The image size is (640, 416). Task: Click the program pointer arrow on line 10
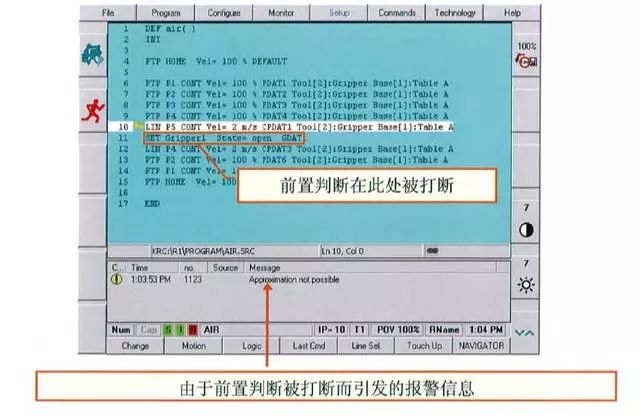point(138,126)
